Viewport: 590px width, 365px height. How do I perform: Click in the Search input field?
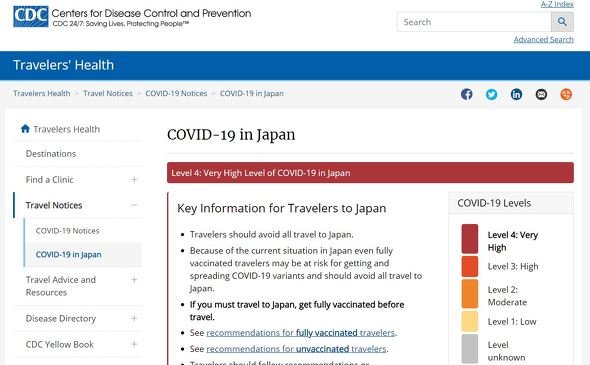[x=474, y=22]
